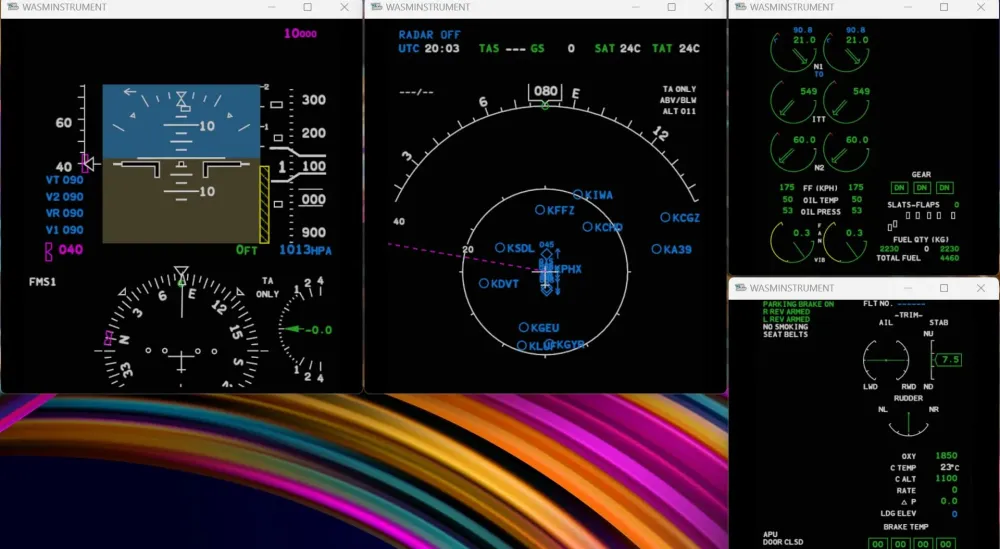1000x549 pixels.
Task: Click the 0FT radio altitude readout
Action: pyautogui.click(x=247, y=250)
